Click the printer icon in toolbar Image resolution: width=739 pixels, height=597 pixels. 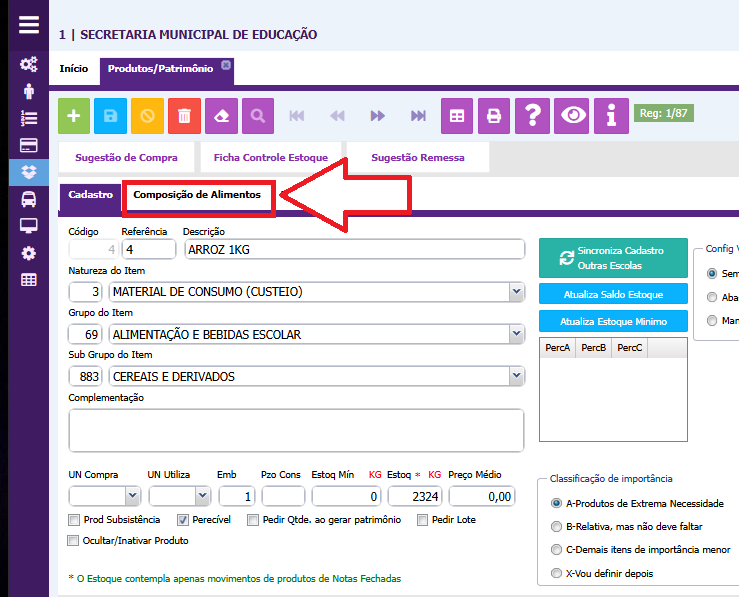pos(493,116)
